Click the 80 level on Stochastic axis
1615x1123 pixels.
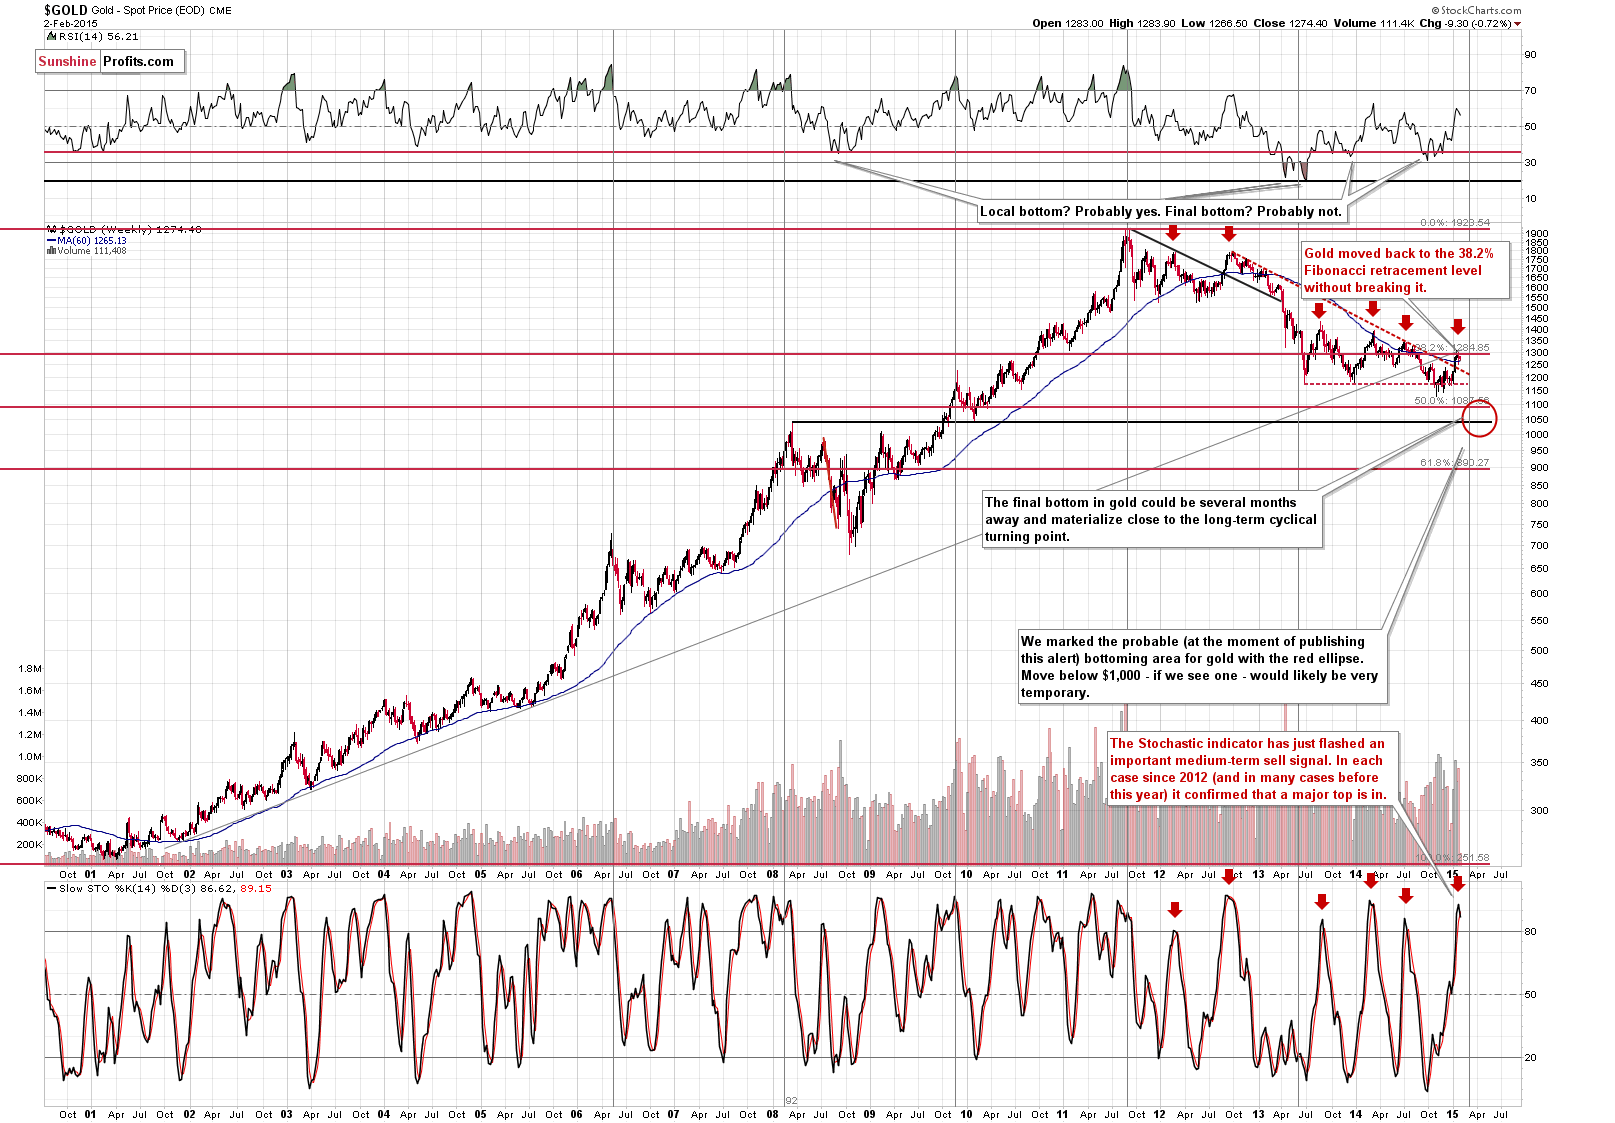coord(1531,932)
